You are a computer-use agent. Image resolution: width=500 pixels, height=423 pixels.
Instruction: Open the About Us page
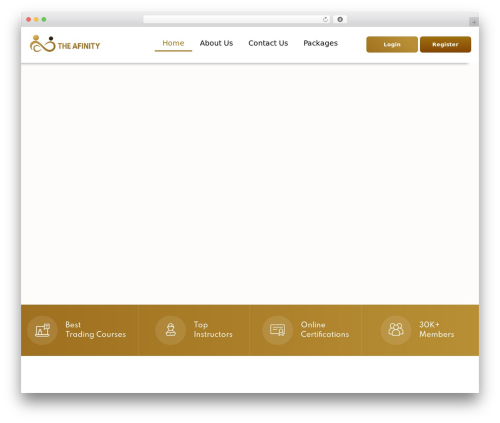216,43
